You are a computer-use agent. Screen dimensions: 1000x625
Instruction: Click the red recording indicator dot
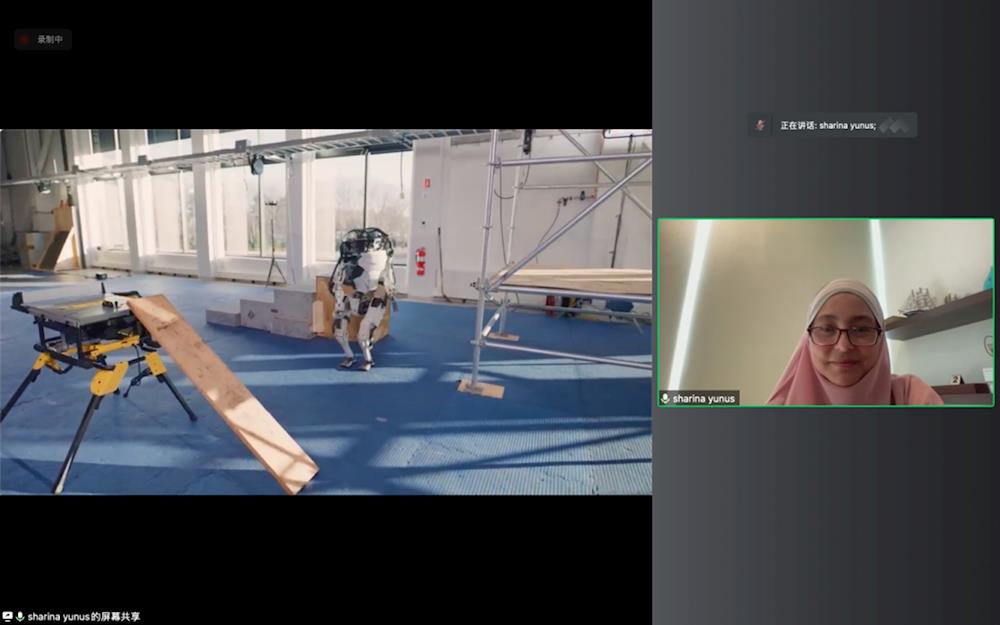tap(26, 40)
